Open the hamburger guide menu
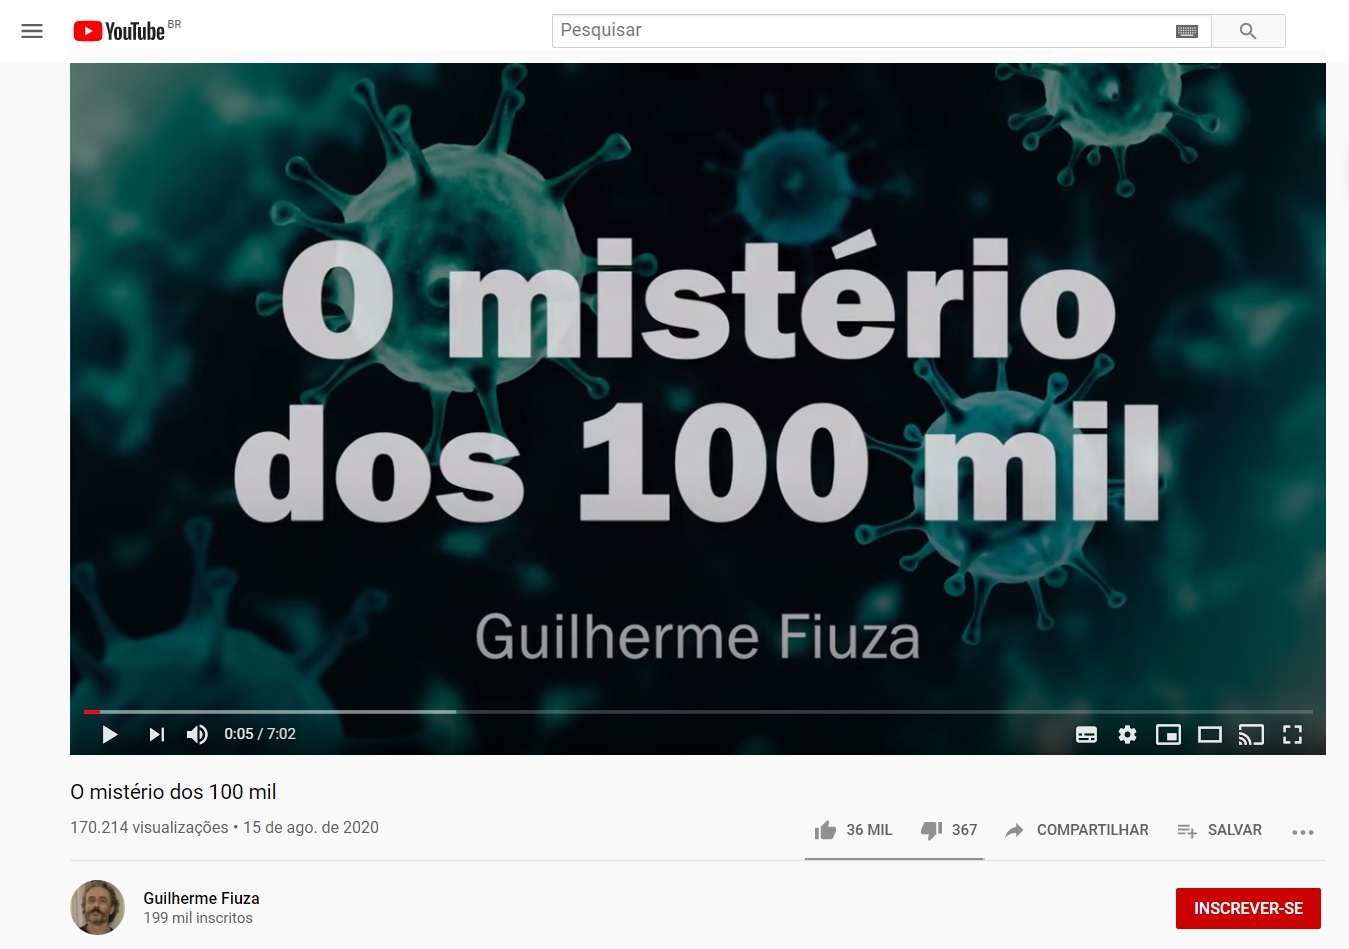The image size is (1349, 949). tap(32, 31)
